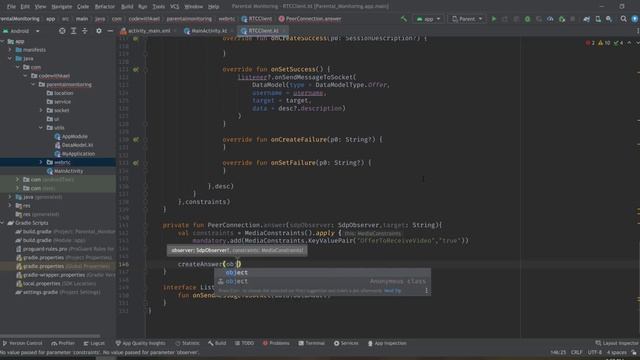
Task: Open the Android project view dropdown
Action: [22, 31]
